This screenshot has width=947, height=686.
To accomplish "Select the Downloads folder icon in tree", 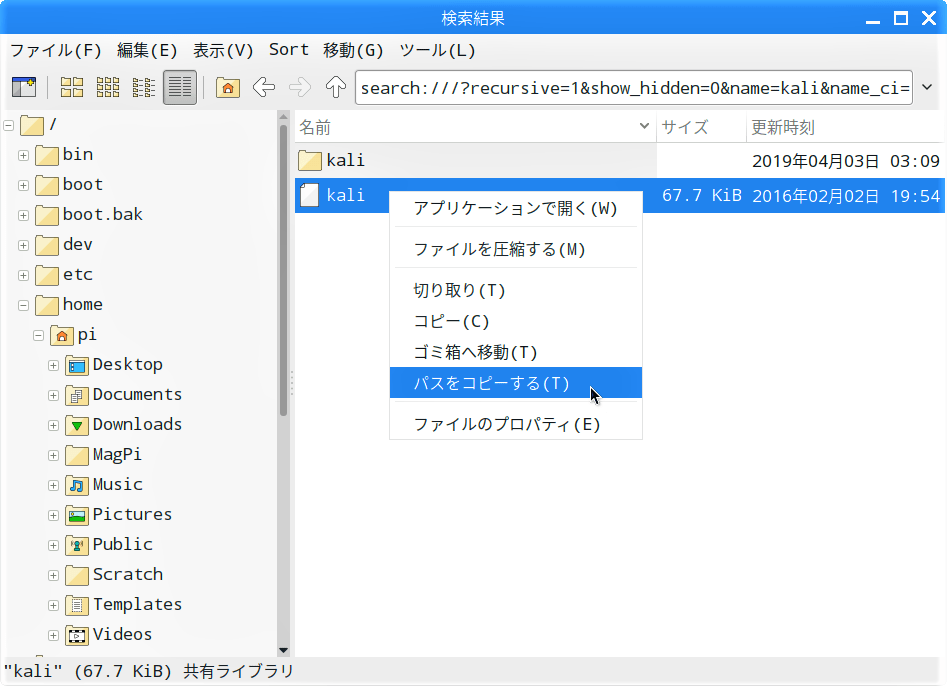I will coord(77,425).
